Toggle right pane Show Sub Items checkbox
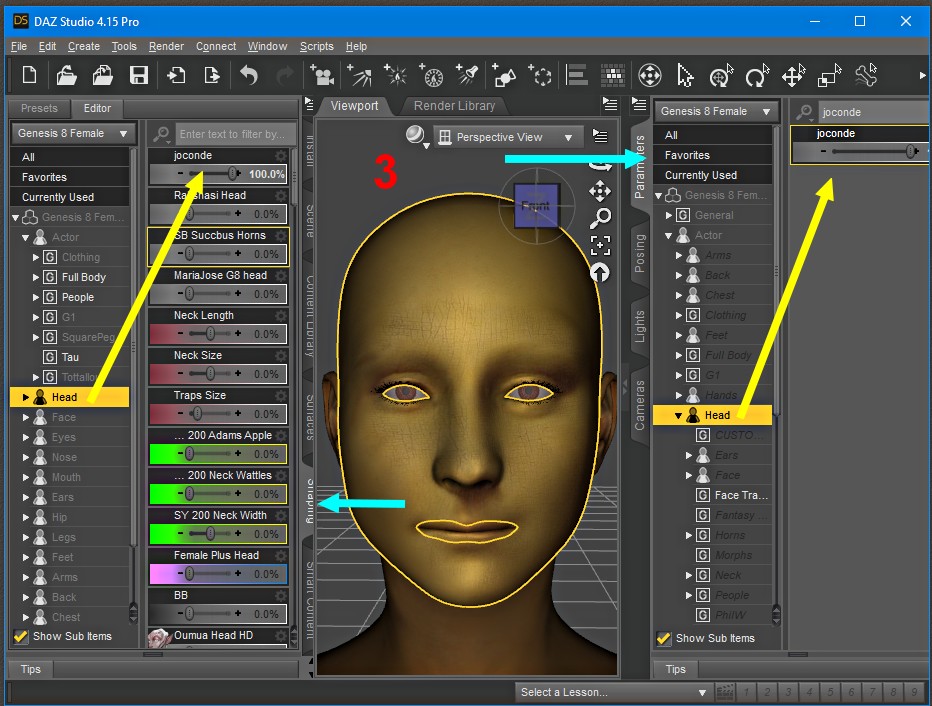Screen dimensions: 932x706 [x=664, y=639]
